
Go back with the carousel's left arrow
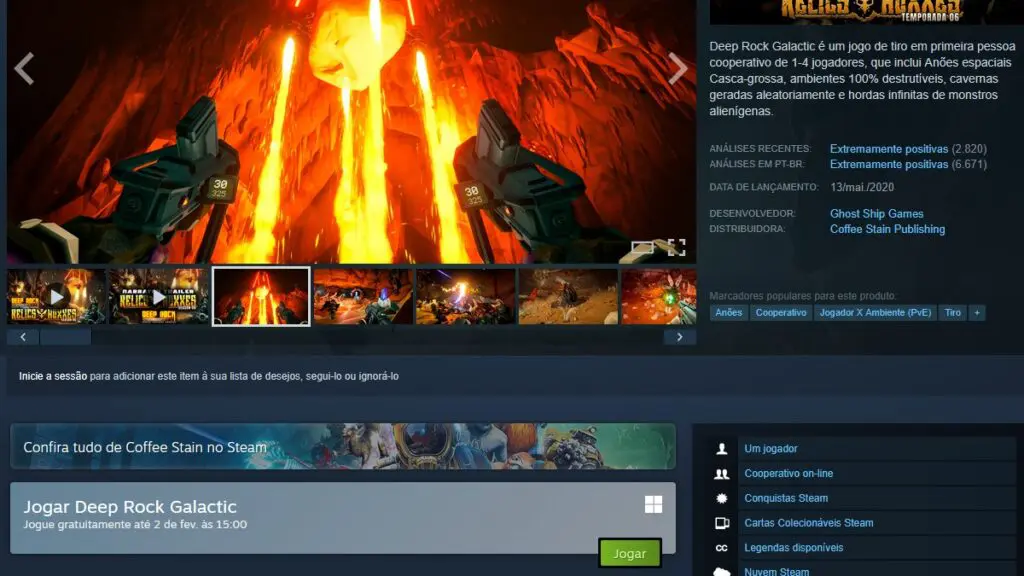pos(22,68)
